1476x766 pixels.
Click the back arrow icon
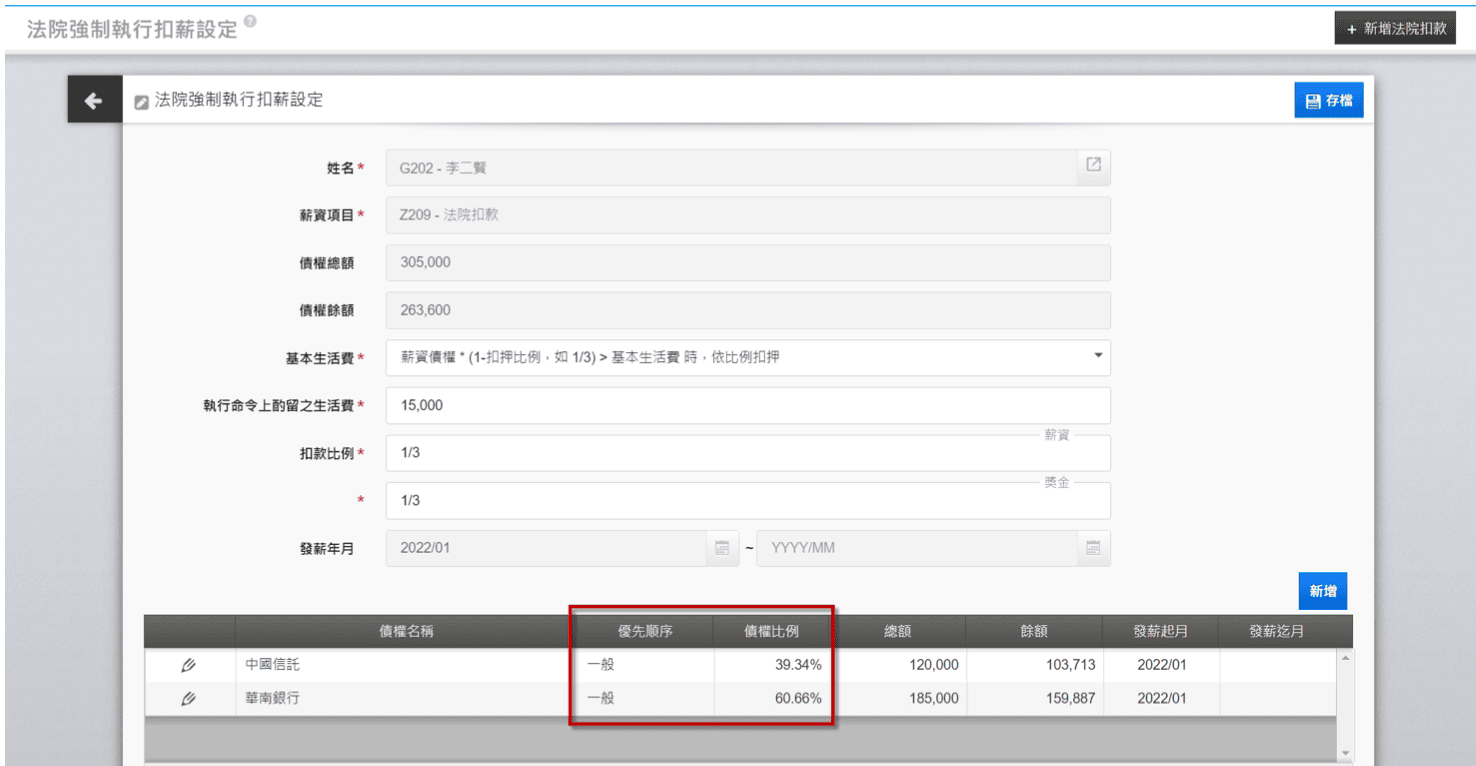pos(94,101)
